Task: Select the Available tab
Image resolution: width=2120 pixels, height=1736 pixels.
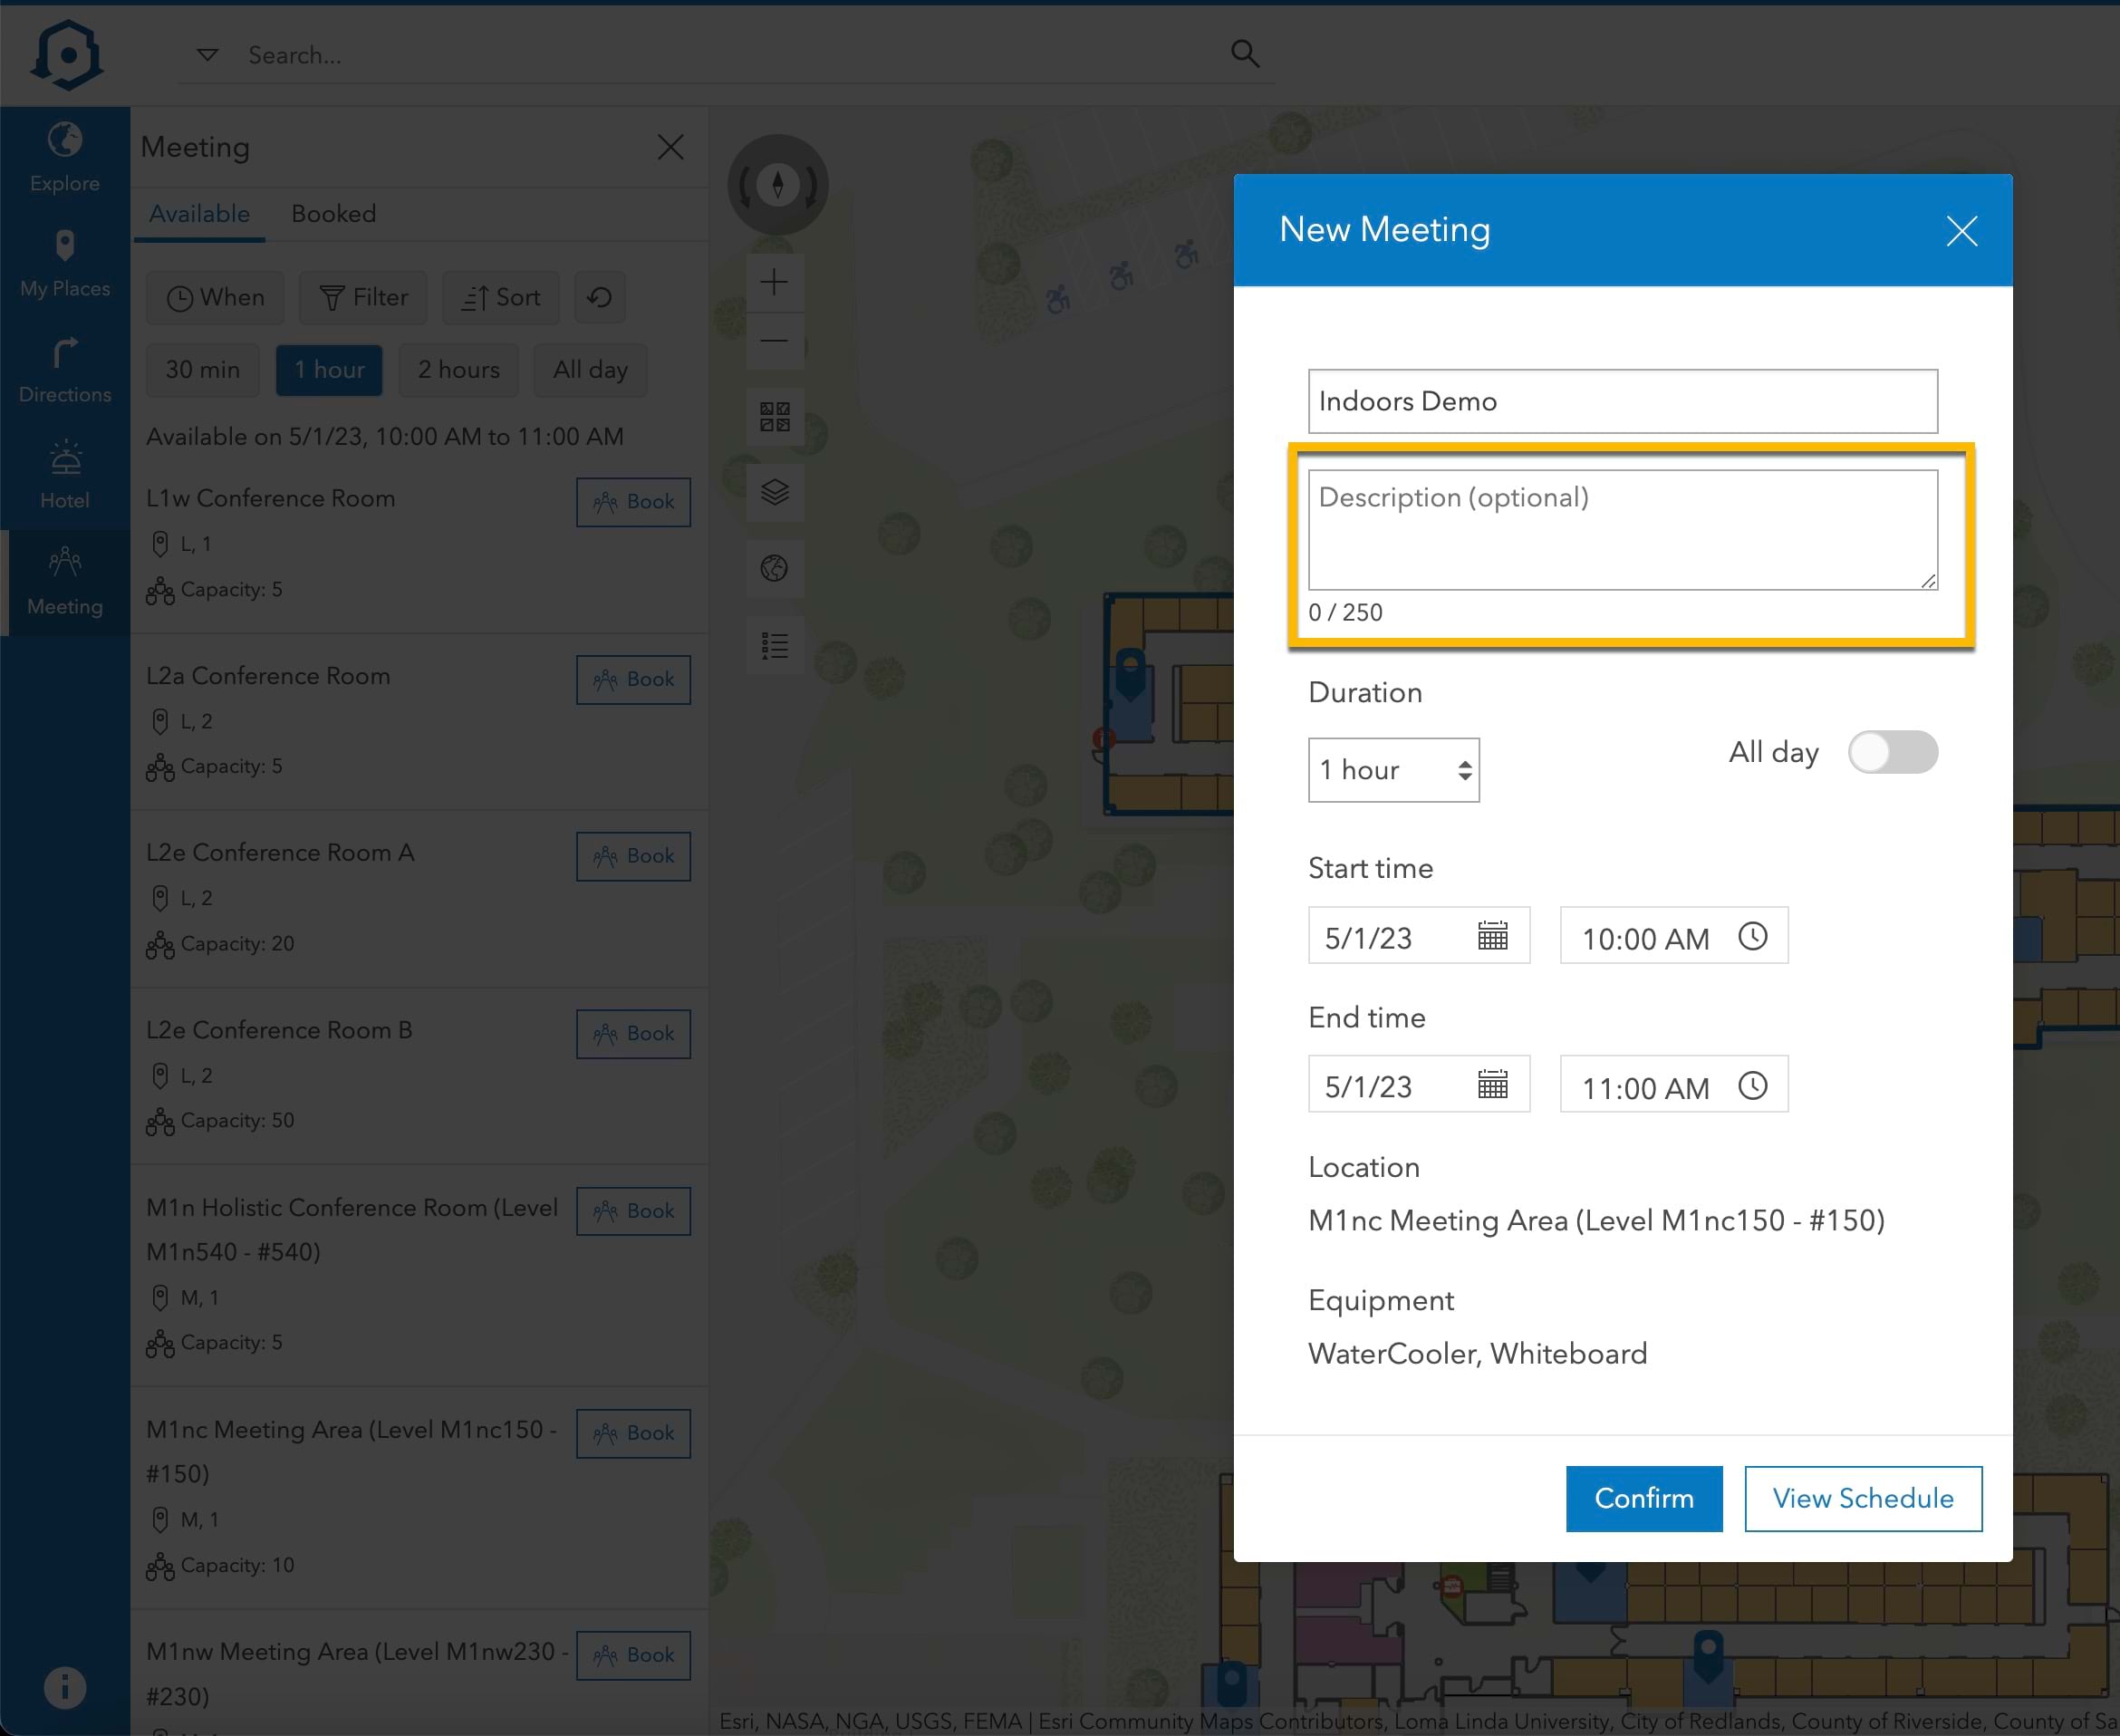Action: (x=199, y=214)
